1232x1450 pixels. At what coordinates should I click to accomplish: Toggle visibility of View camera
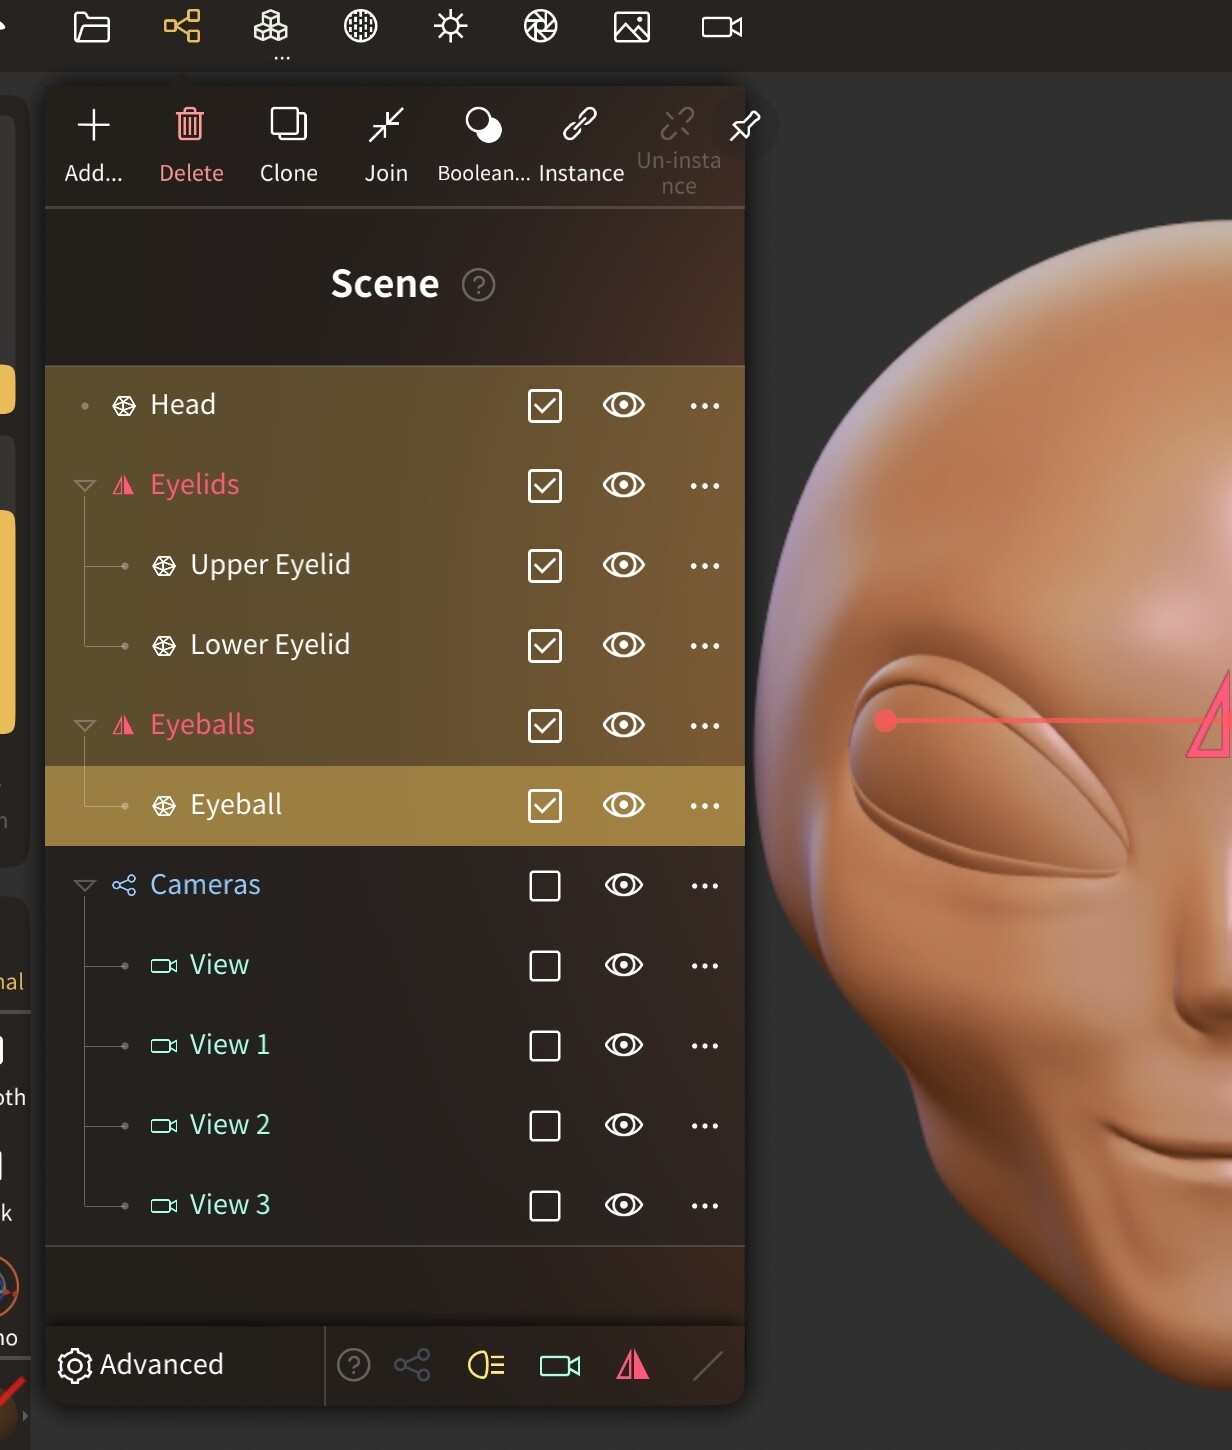624,965
